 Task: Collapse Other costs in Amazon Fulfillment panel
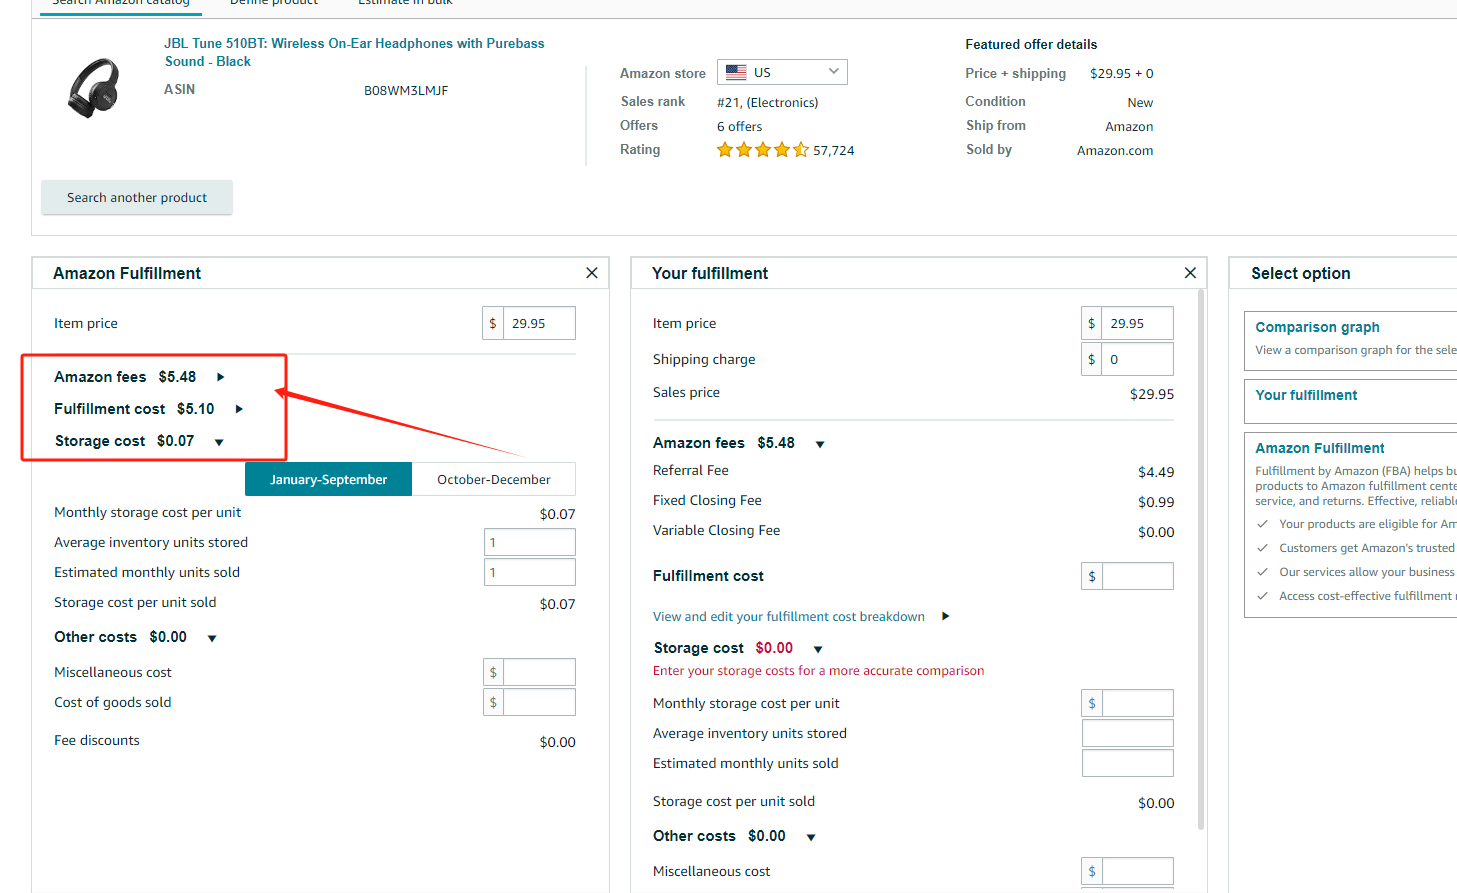[x=212, y=638]
